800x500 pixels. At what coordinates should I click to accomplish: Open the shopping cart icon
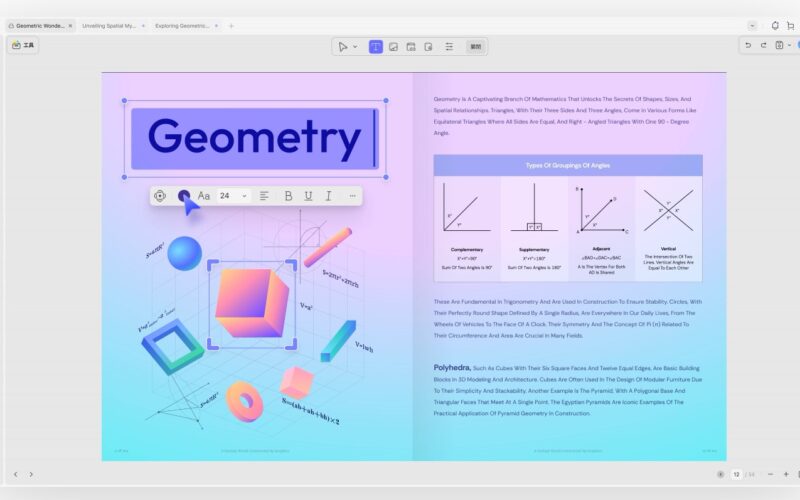pyautogui.click(x=790, y=25)
